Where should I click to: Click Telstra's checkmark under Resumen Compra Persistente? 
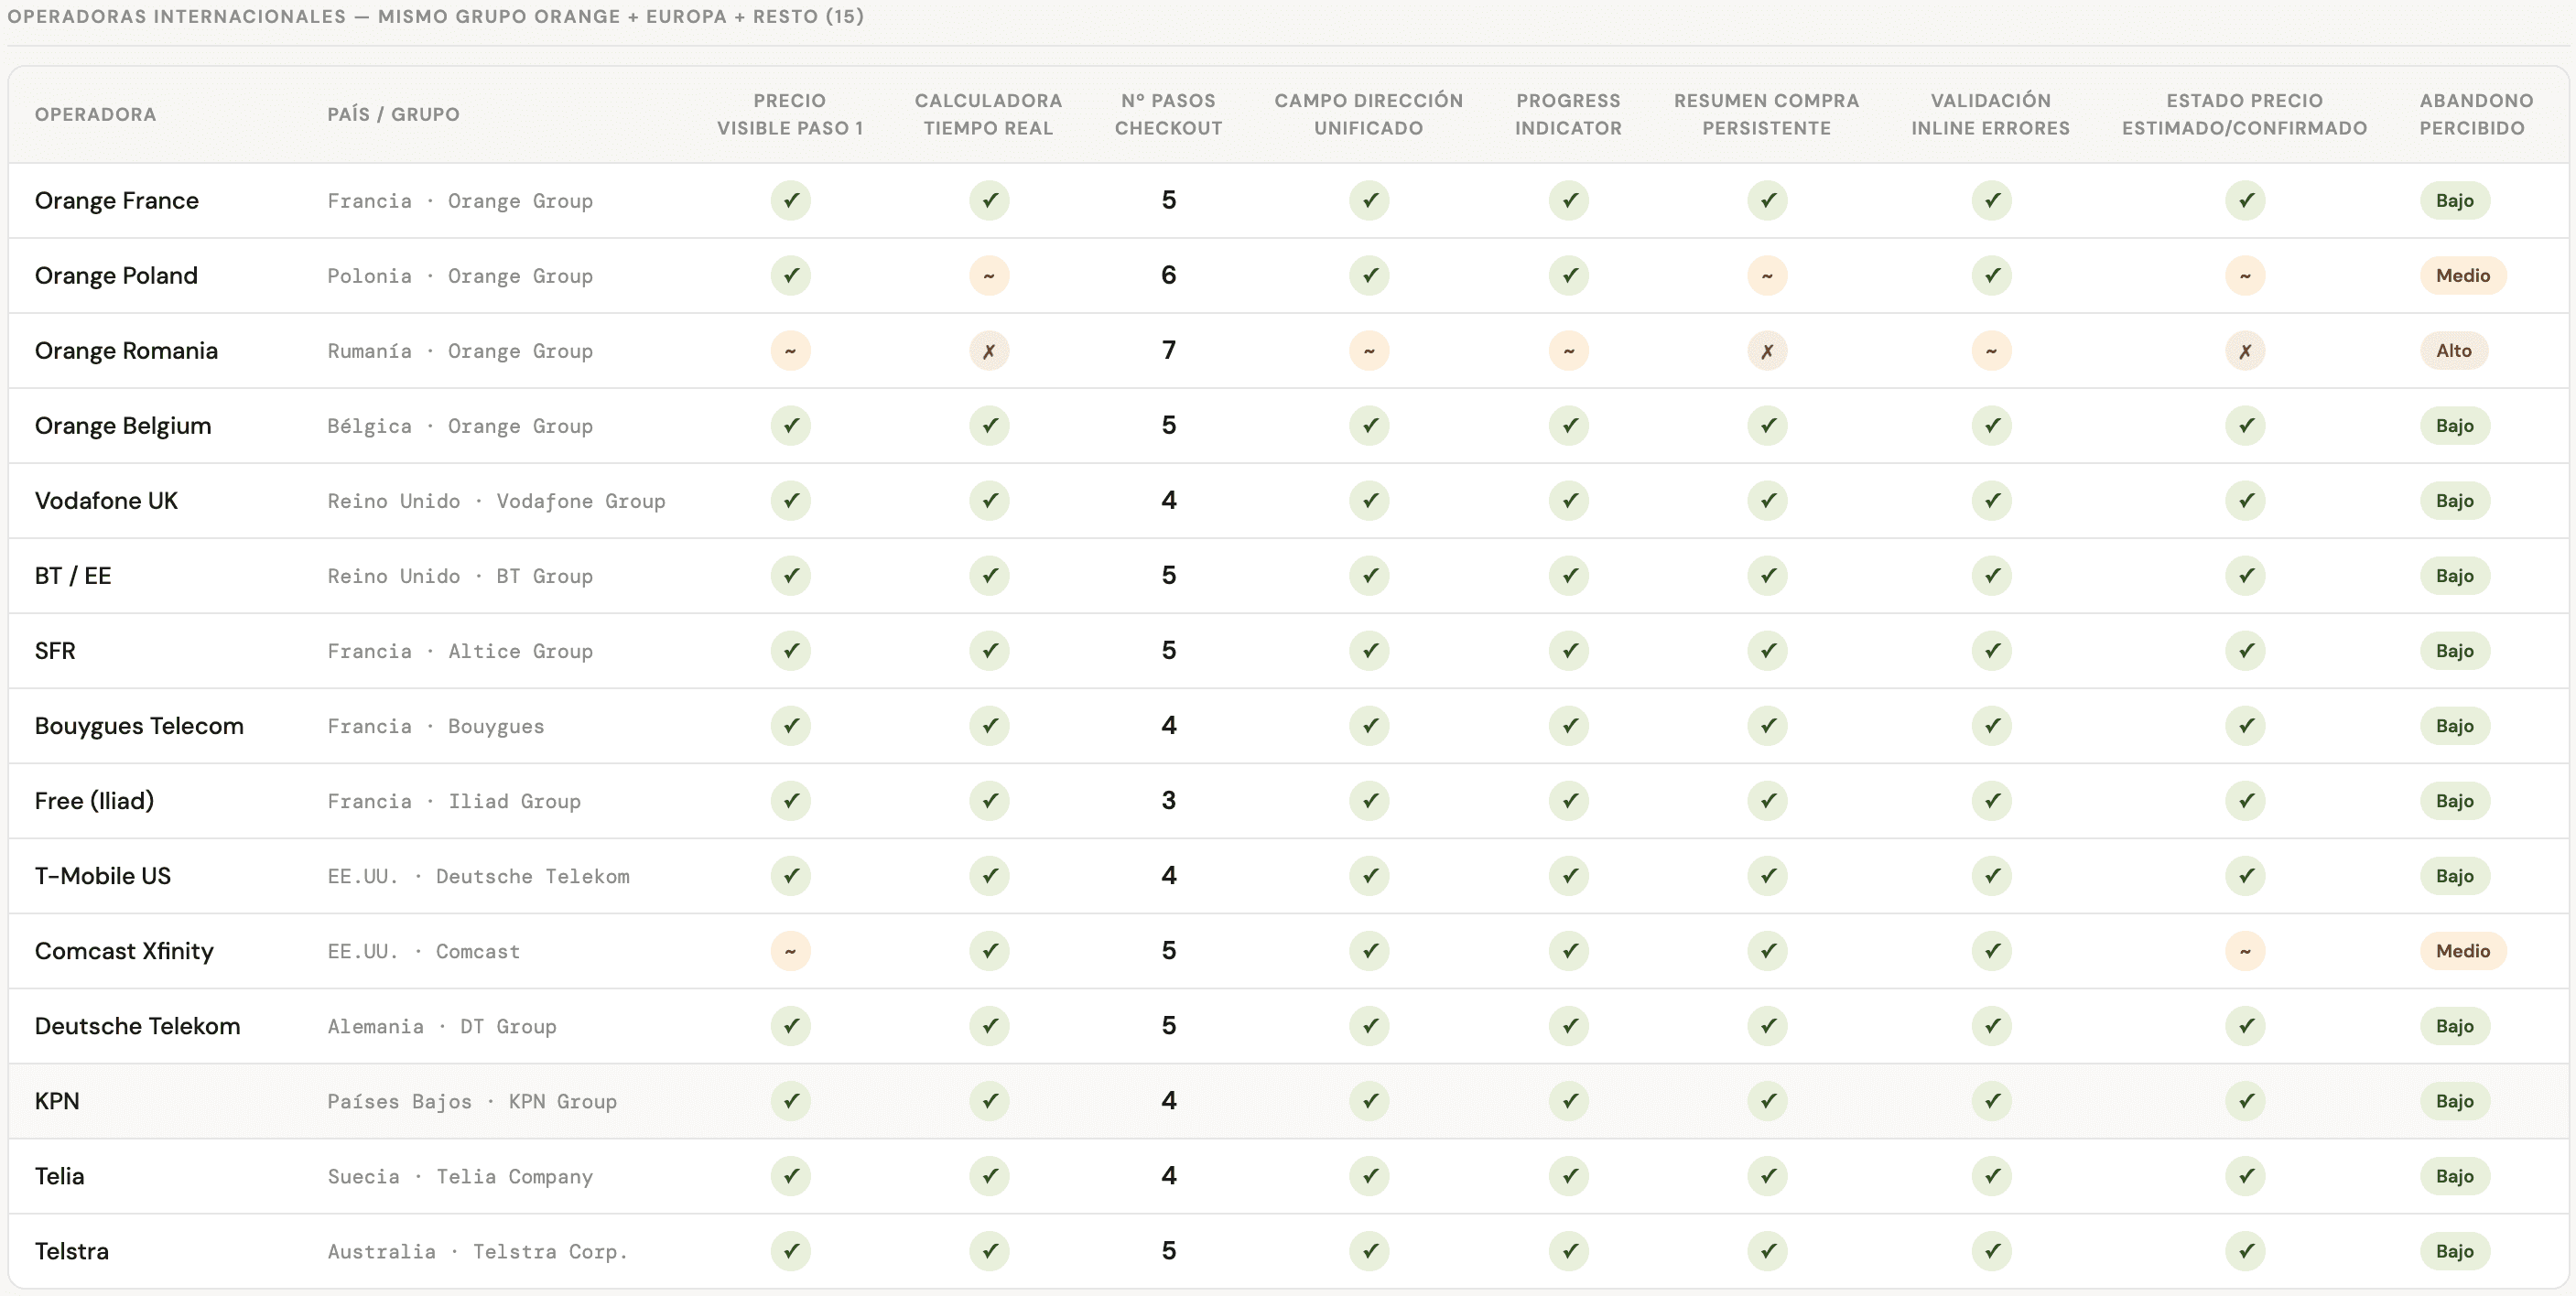(x=1767, y=1250)
